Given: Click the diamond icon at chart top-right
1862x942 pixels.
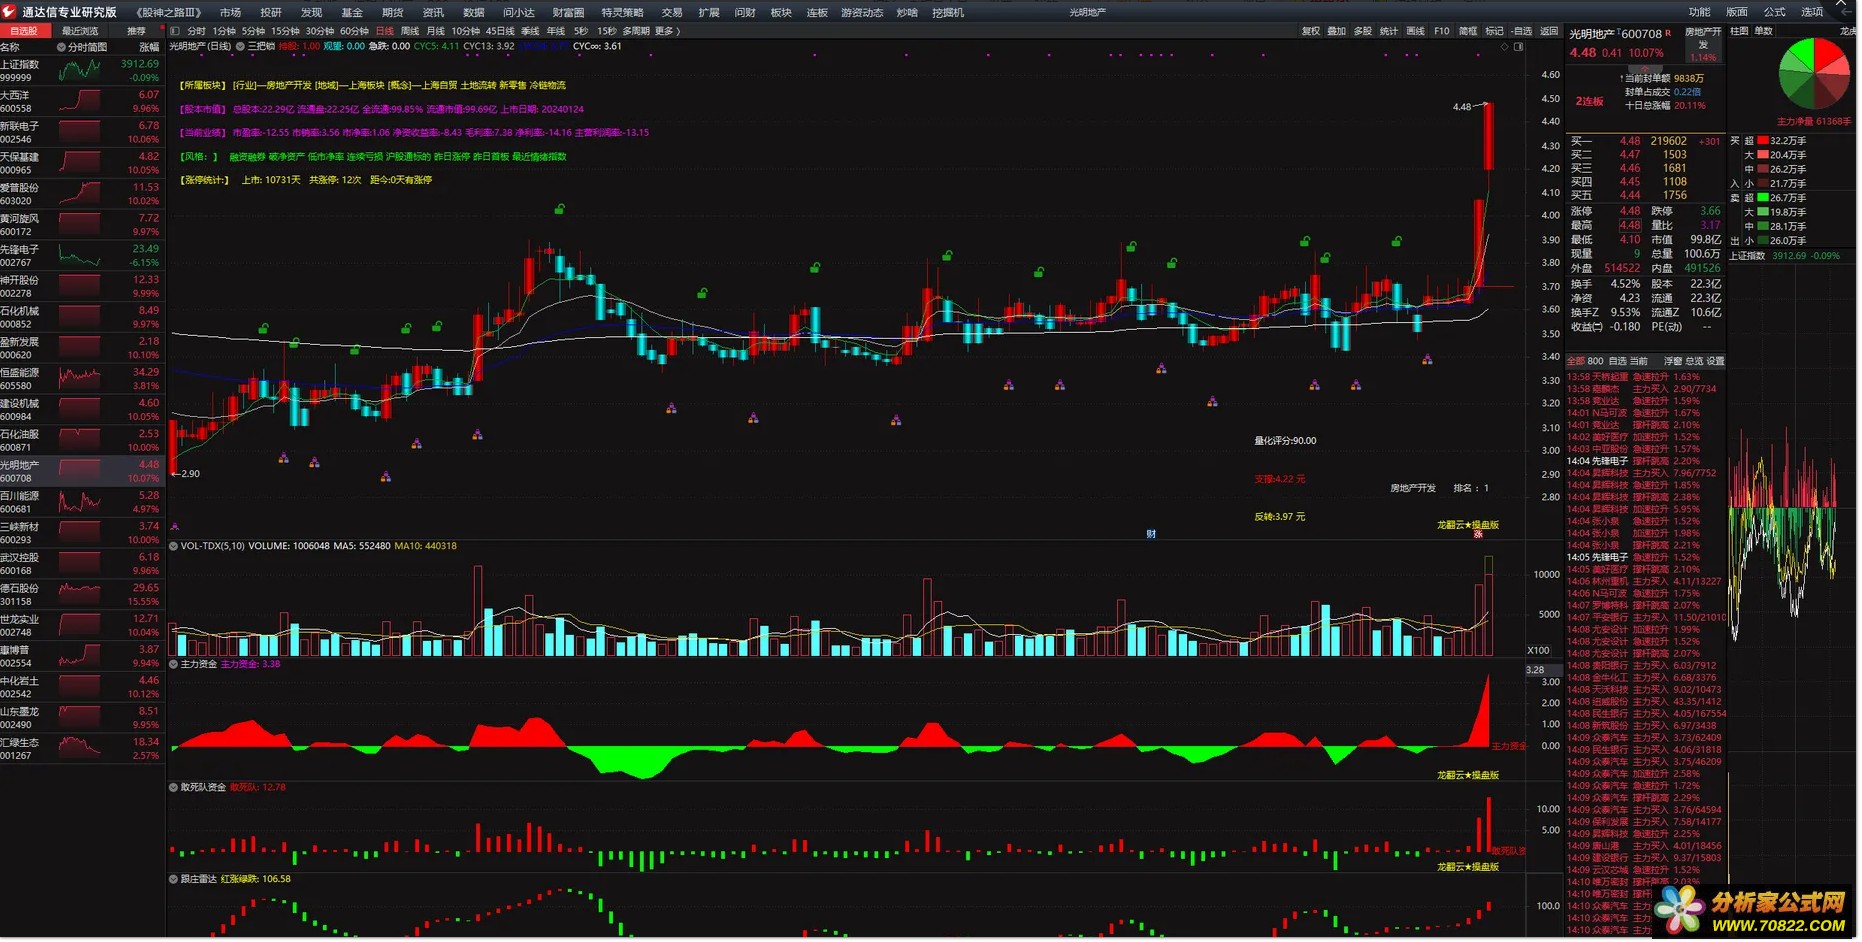Looking at the screenshot, I should (1506, 47).
